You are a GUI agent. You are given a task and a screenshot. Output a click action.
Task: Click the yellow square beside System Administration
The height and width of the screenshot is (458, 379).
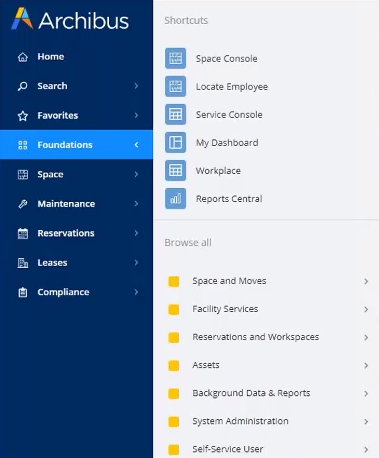(174, 421)
